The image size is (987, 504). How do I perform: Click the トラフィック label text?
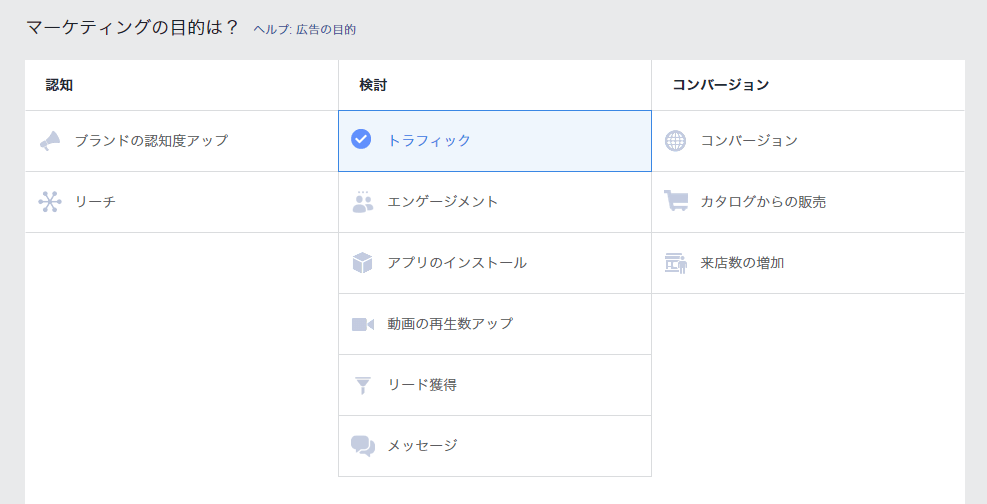(x=429, y=140)
